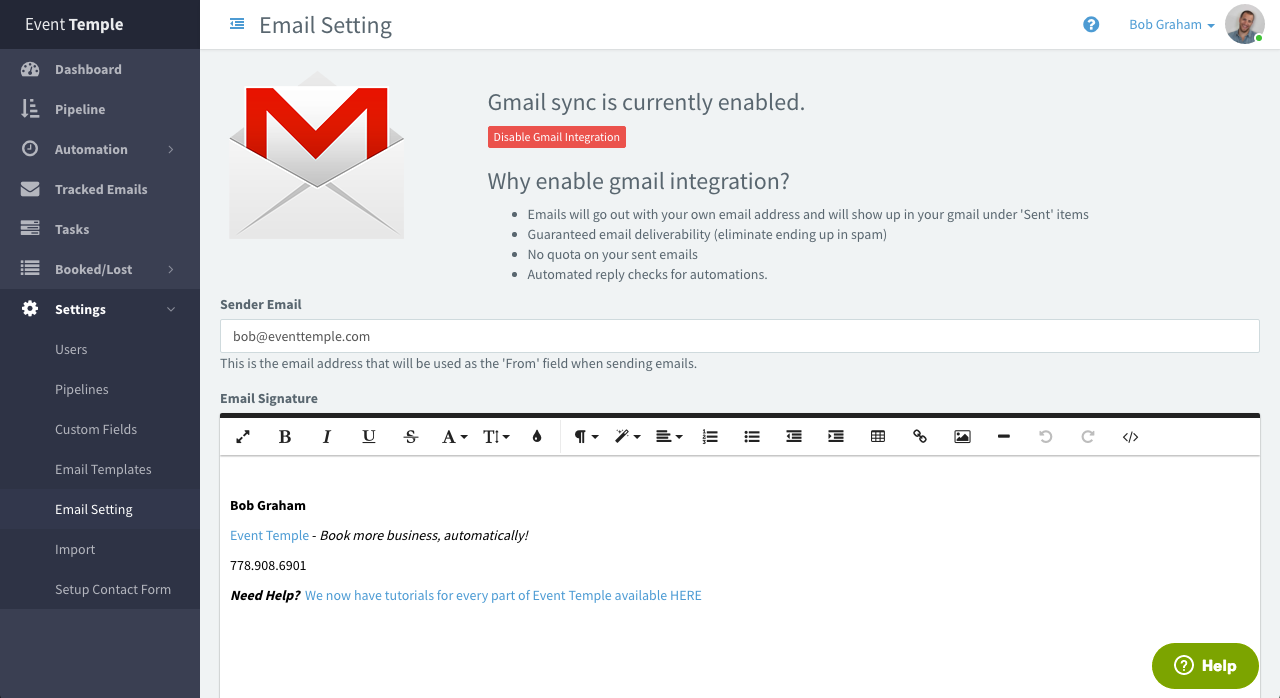
Task: Go to Users settings page
Action: point(100,349)
